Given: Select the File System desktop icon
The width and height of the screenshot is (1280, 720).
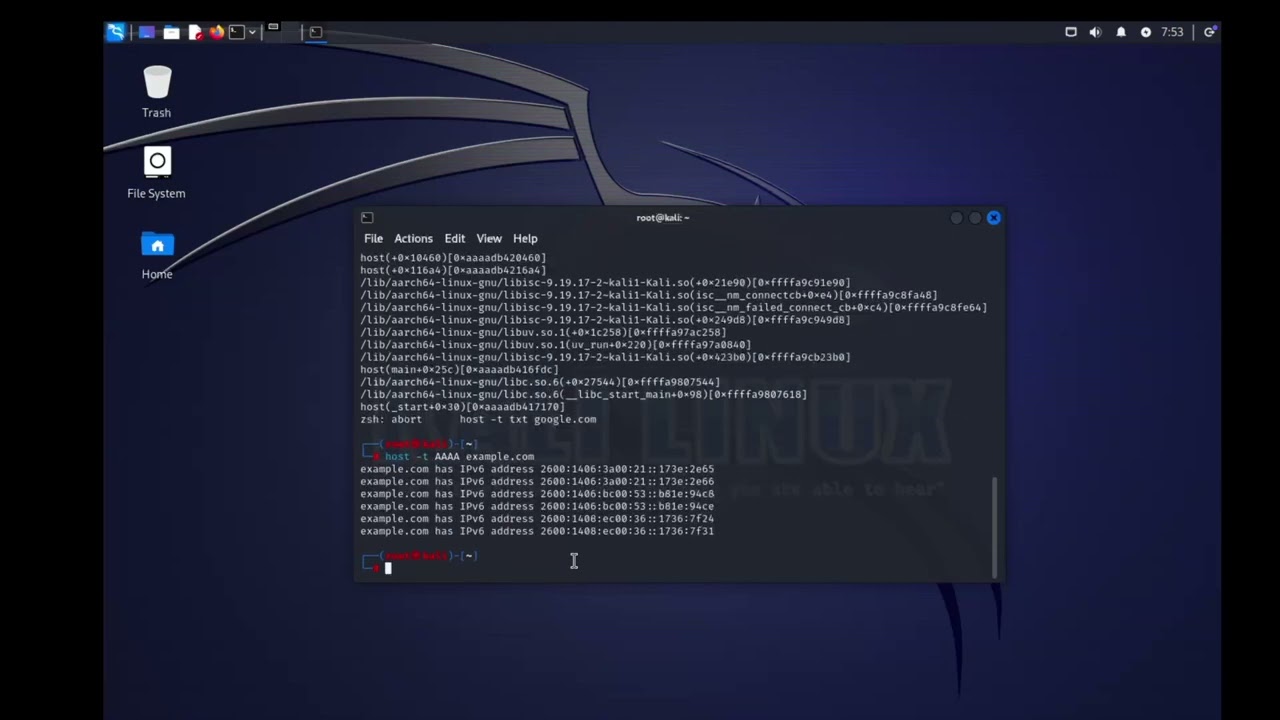Looking at the screenshot, I should [156, 173].
